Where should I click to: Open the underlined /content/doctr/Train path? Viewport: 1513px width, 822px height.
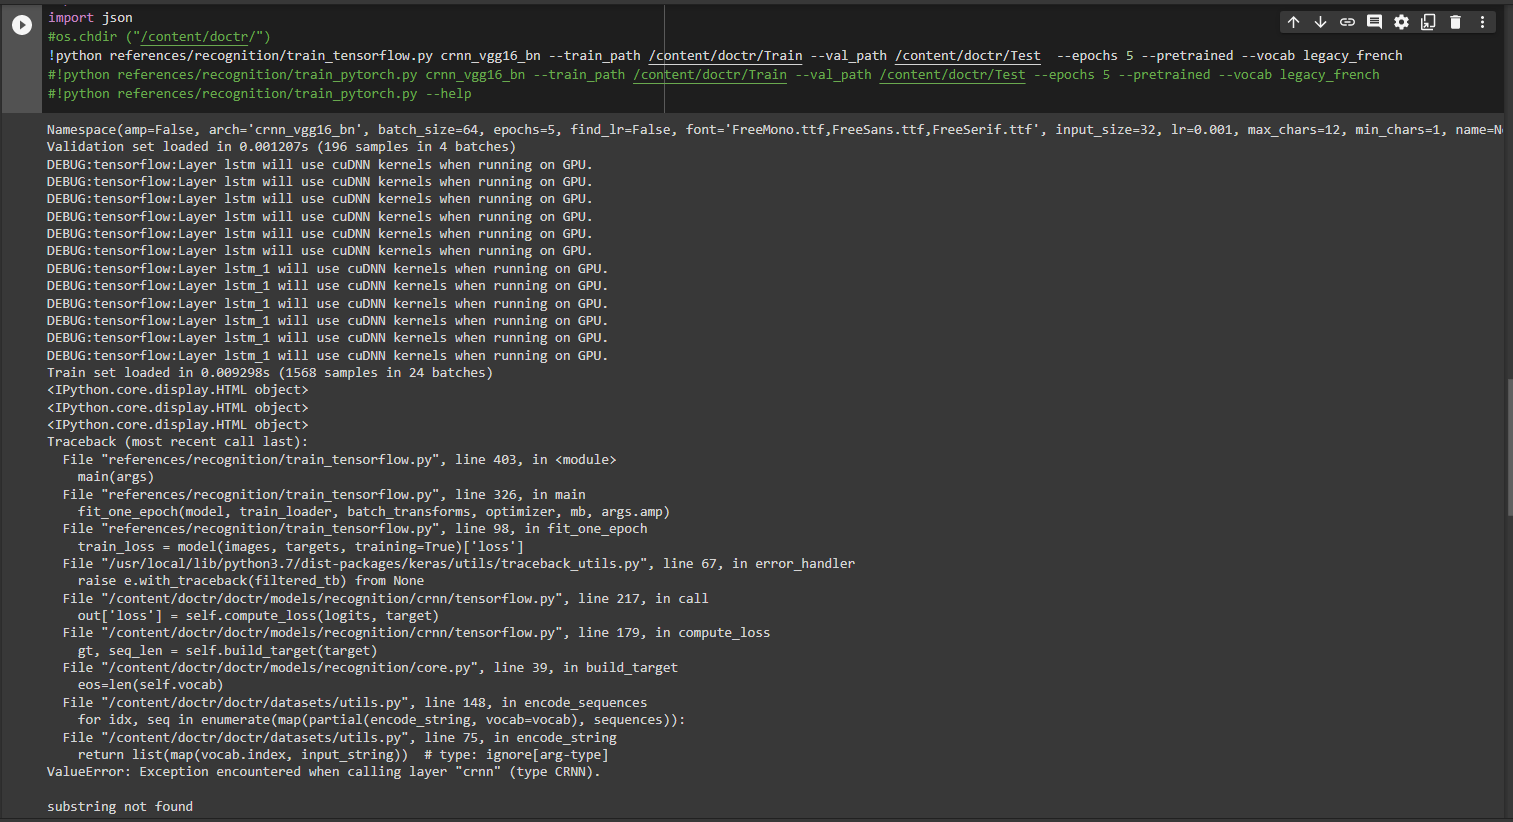pyautogui.click(x=725, y=55)
